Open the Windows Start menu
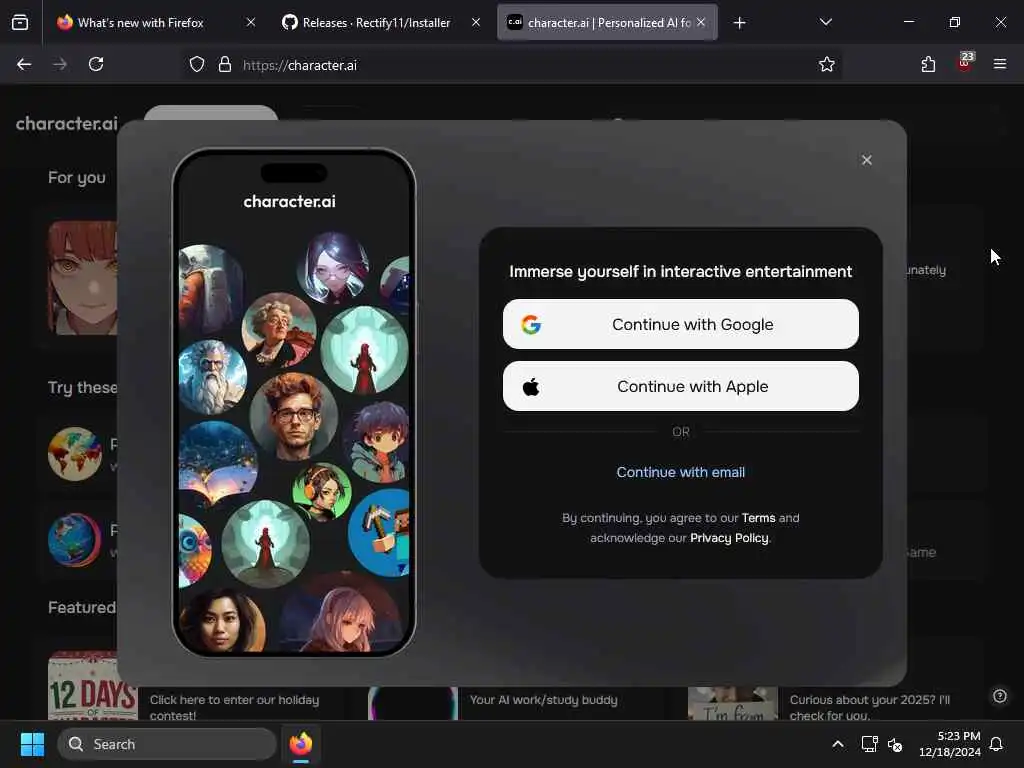Viewport: 1024px width, 768px height. coord(32,744)
